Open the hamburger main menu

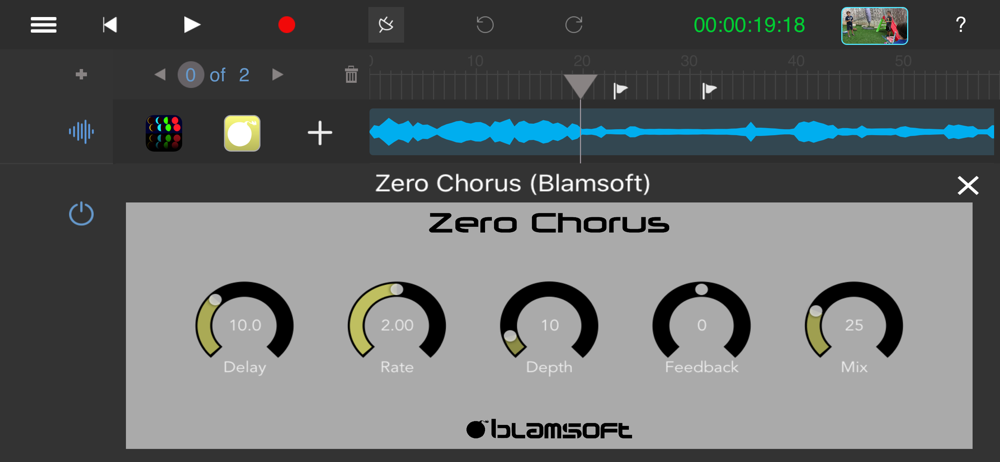point(44,25)
